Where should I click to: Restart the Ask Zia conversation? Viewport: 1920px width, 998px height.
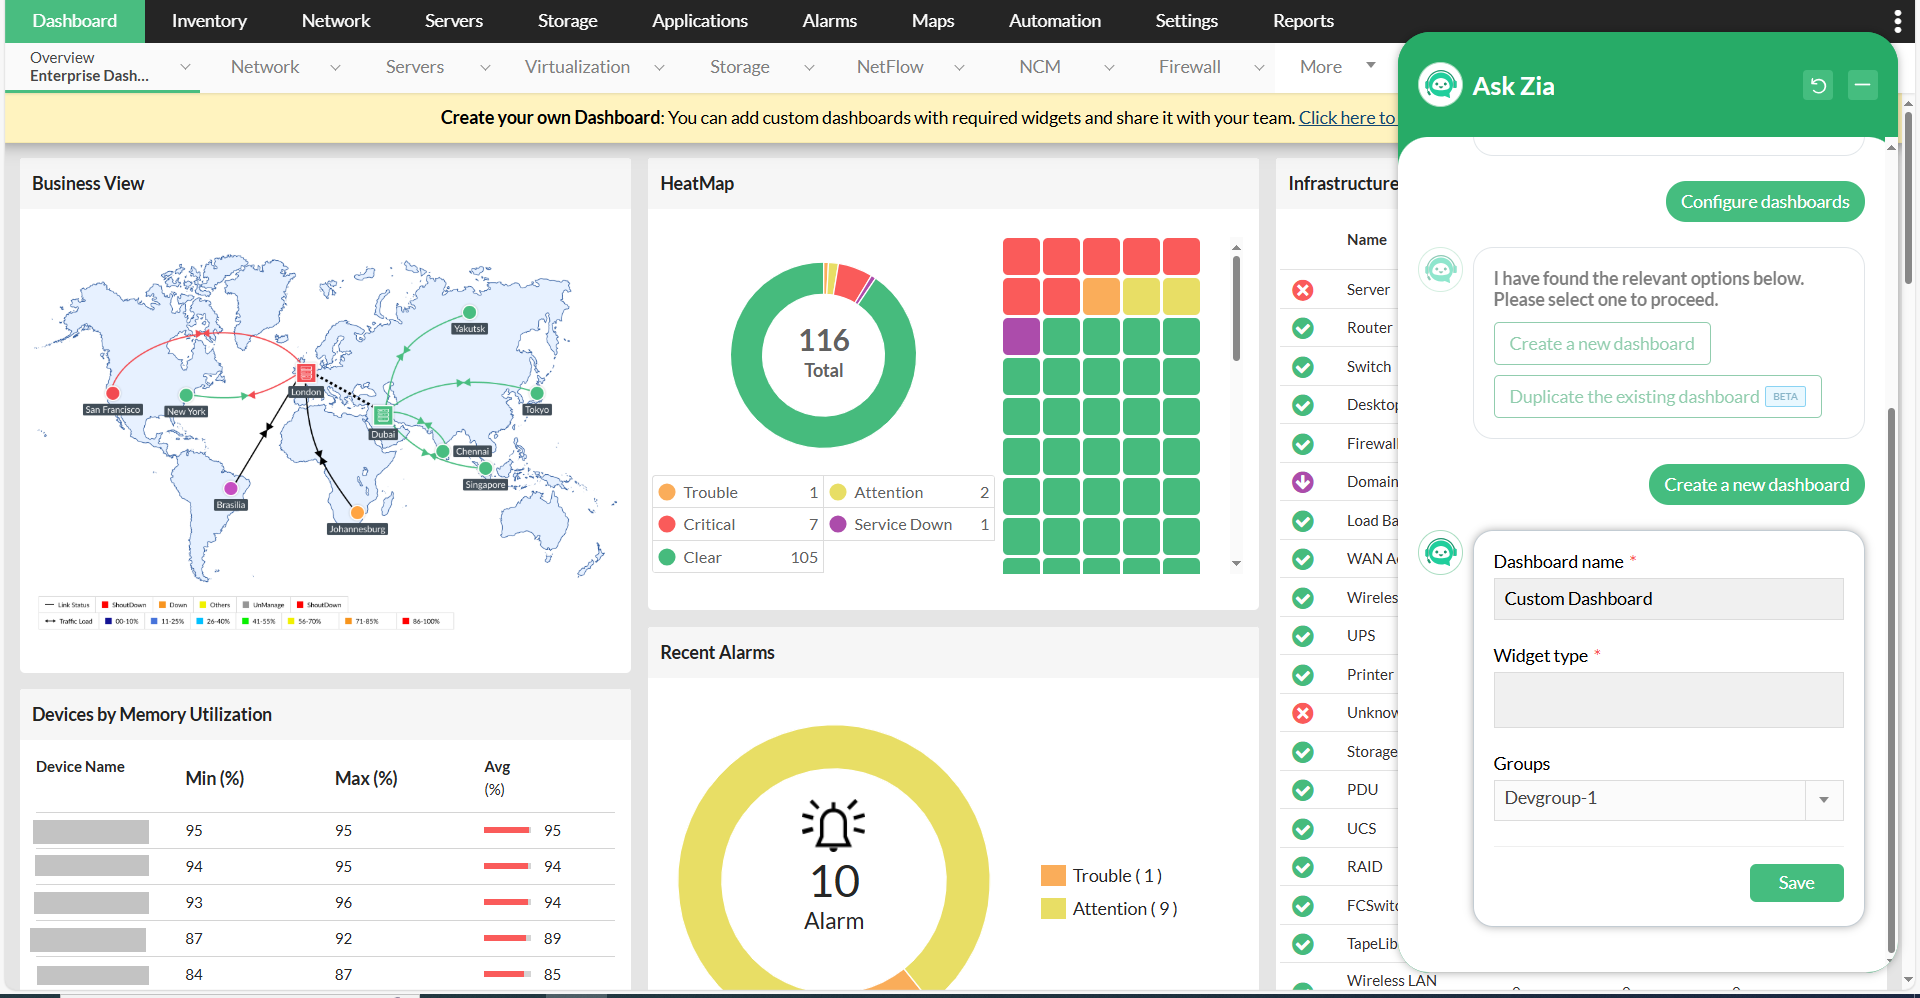click(1818, 85)
